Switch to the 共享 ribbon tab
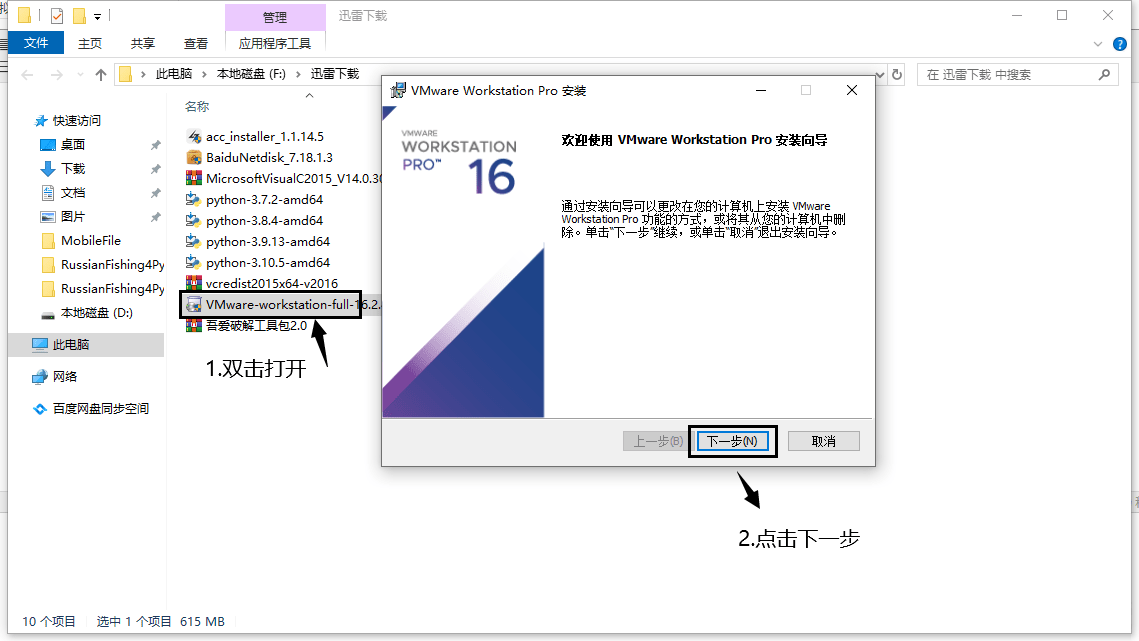 (142, 44)
